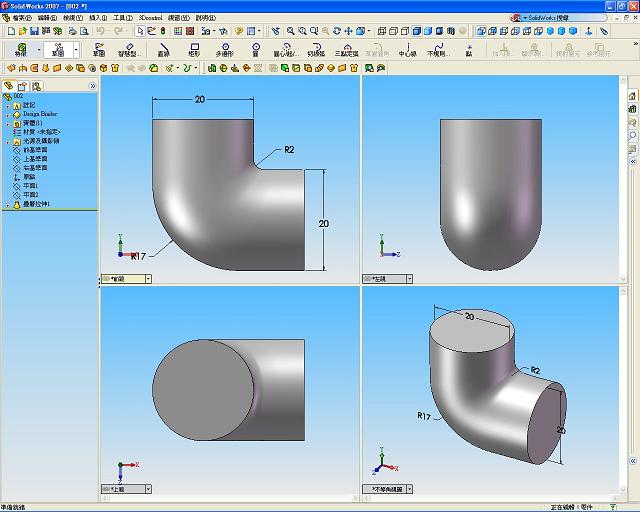Image resolution: width=640 pixels, height=512 pixels.
Task: Expand hidden toolbar buttons double chevron
Action: pos(636,43)
